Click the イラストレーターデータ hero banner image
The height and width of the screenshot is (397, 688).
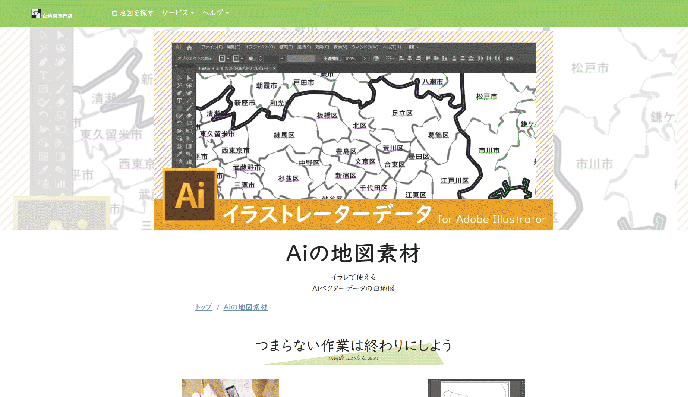pos(353,130)
